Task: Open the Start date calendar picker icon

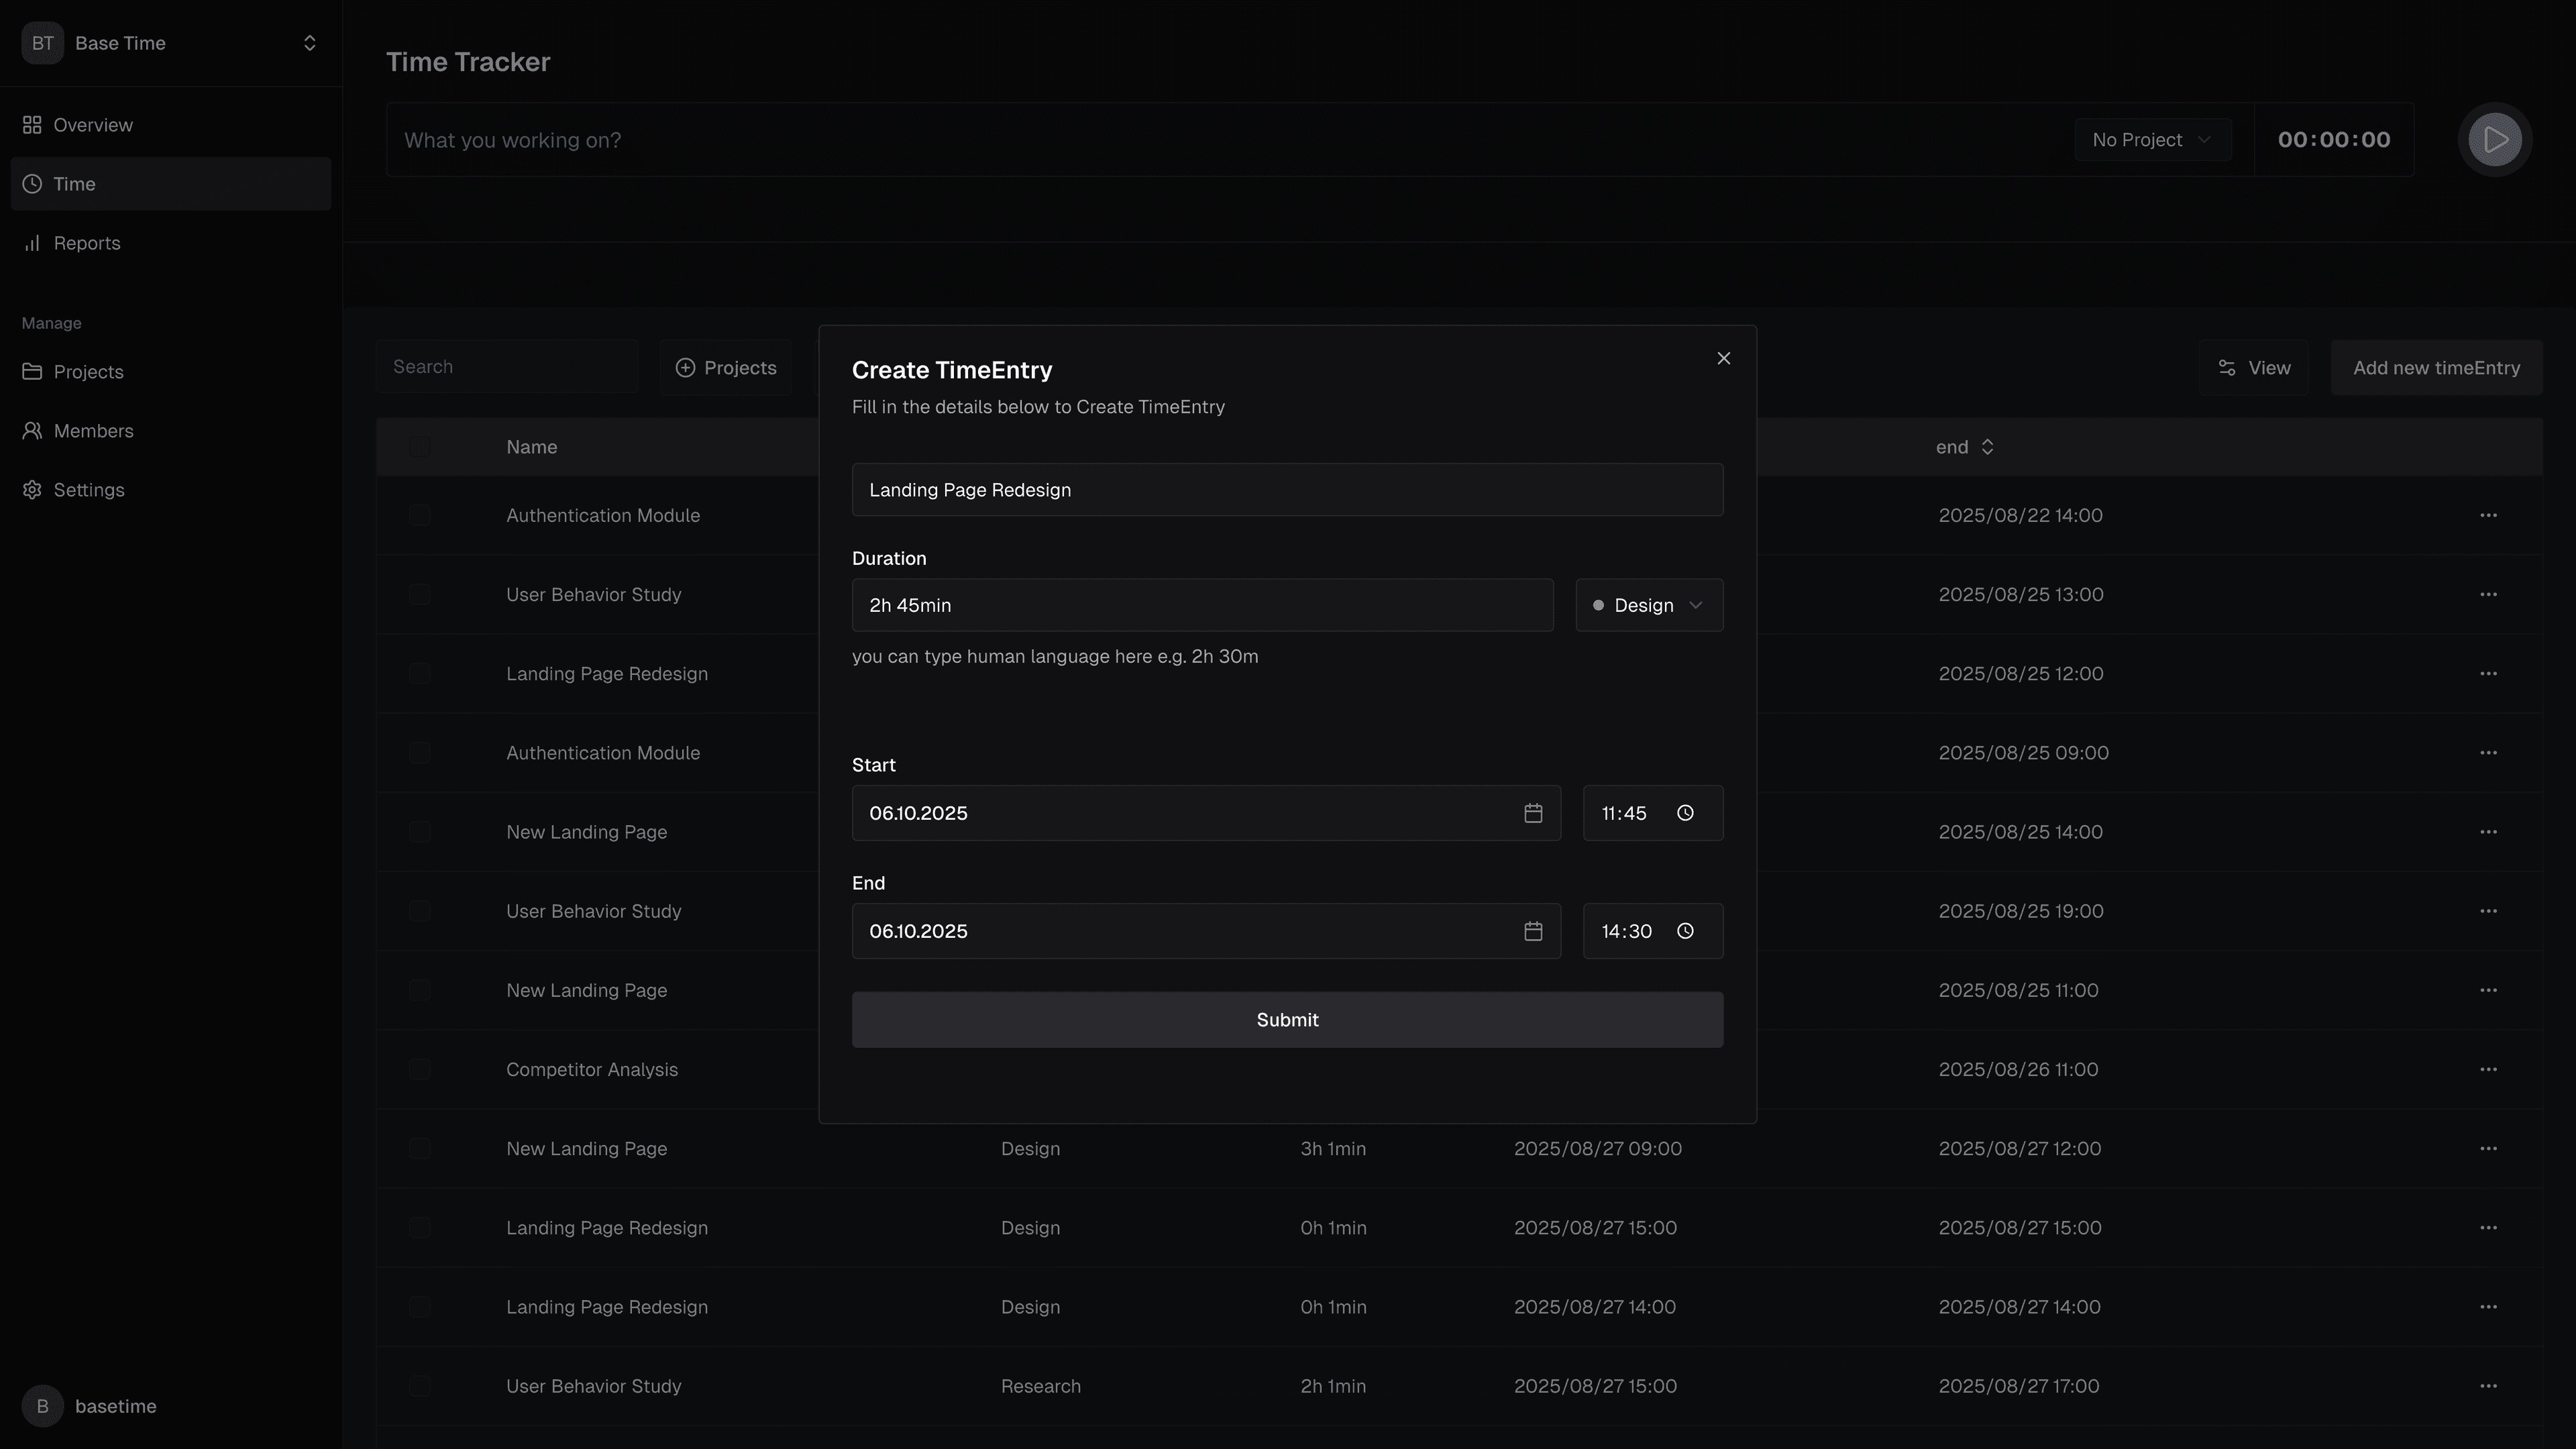Action: (1533, 813)
